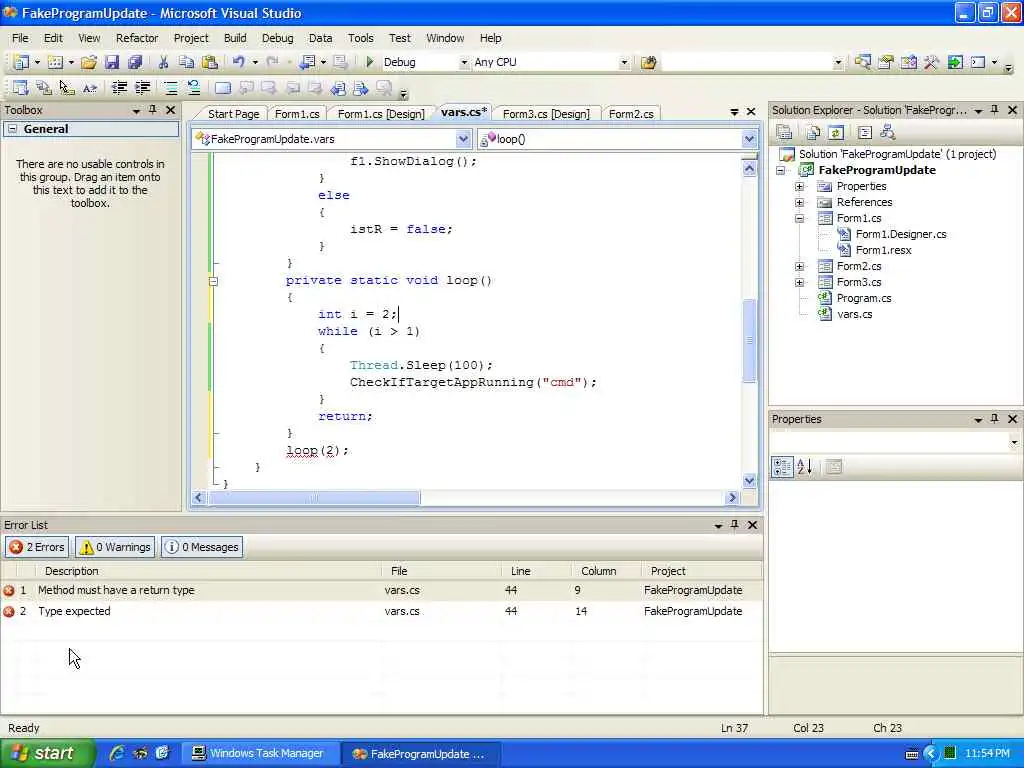Comment out the selected lines icon
Image resolution: width=1024 pixels, height=768 pixels.
click(x=170, y=88)
